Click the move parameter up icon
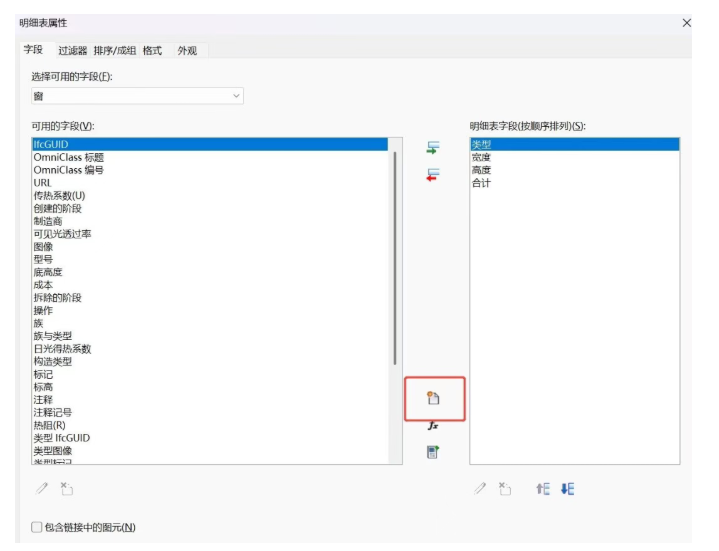Screen dimensions: 719x551 pyautogui.click(x=543, y=489)
